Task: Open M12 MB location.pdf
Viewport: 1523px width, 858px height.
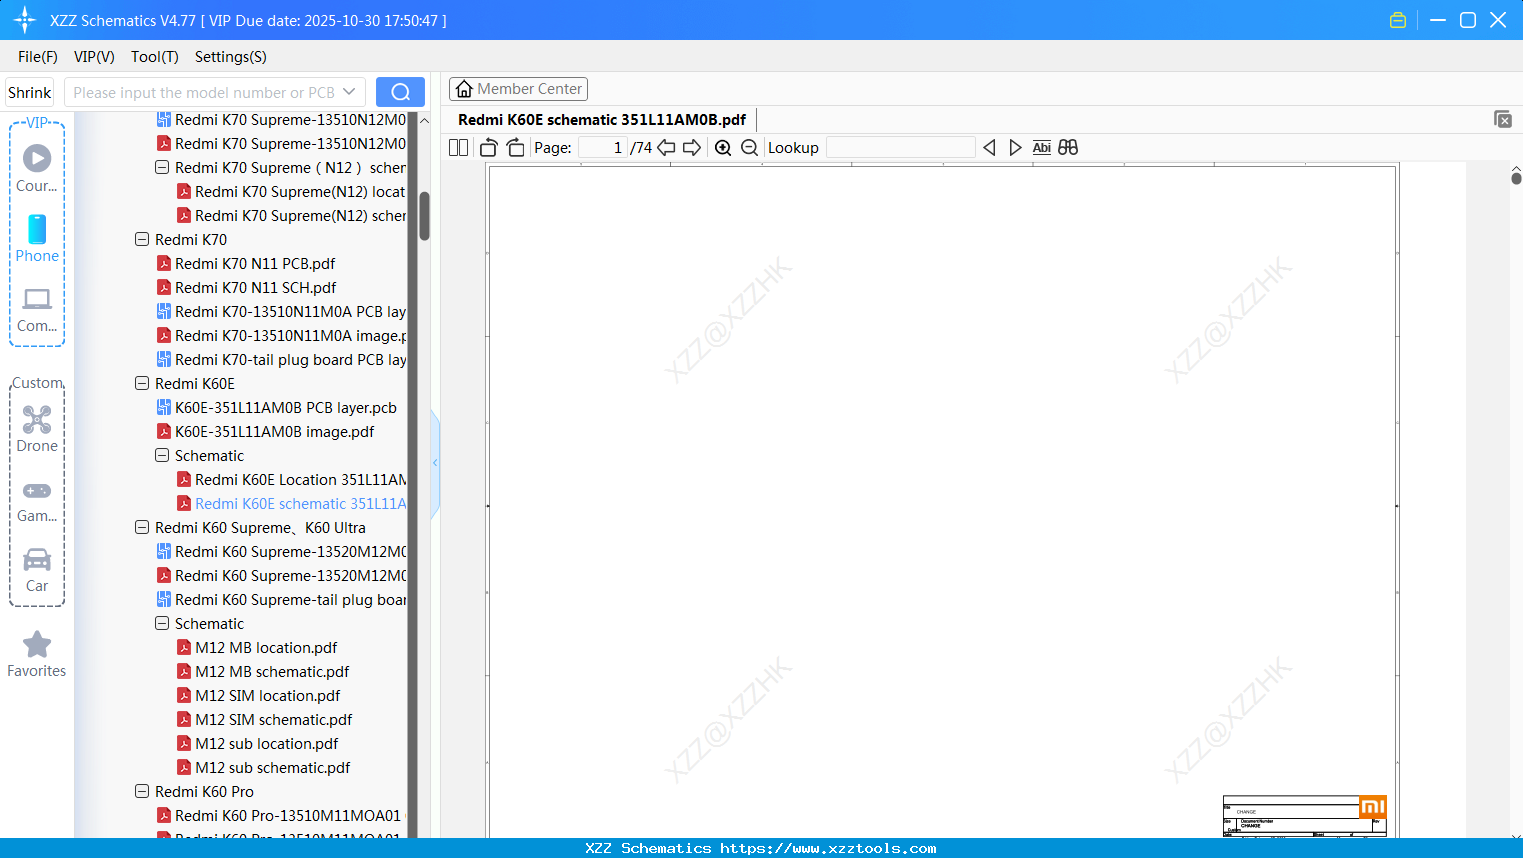Action: 266,648
